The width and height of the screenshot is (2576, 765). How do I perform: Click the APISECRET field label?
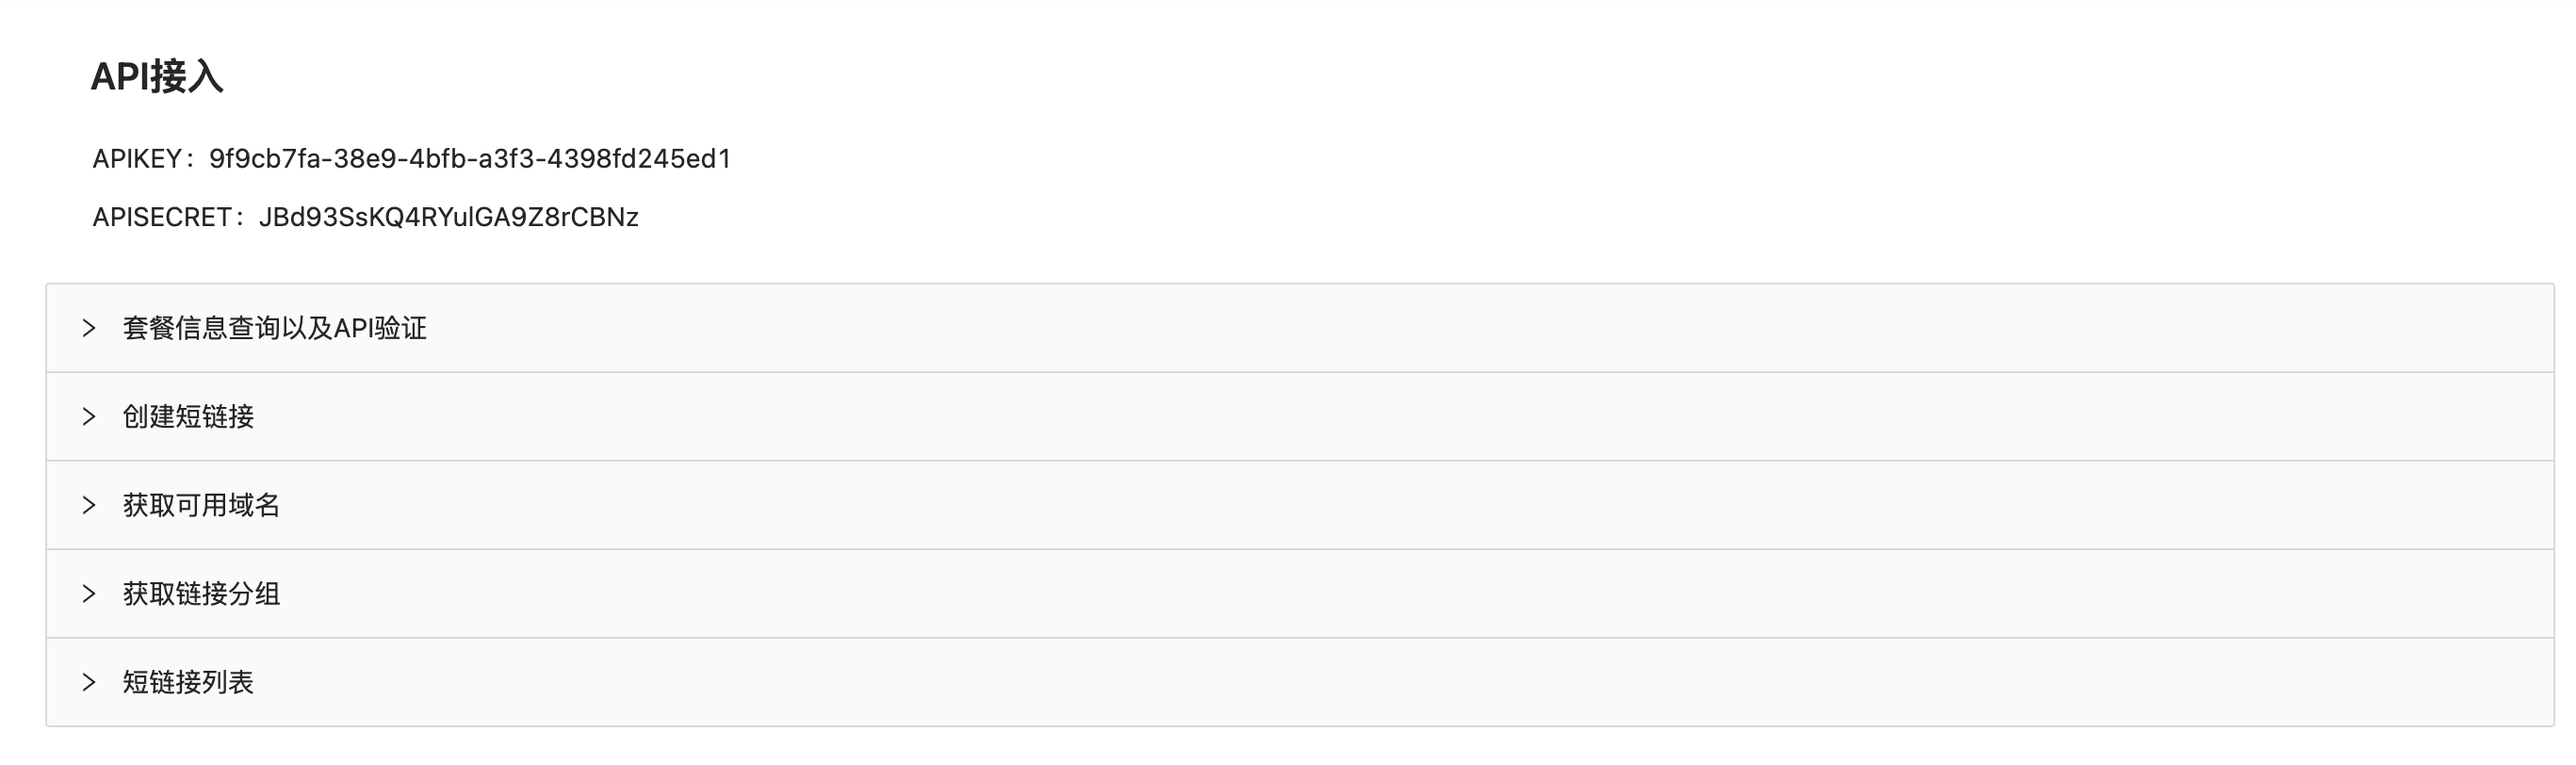163,217
